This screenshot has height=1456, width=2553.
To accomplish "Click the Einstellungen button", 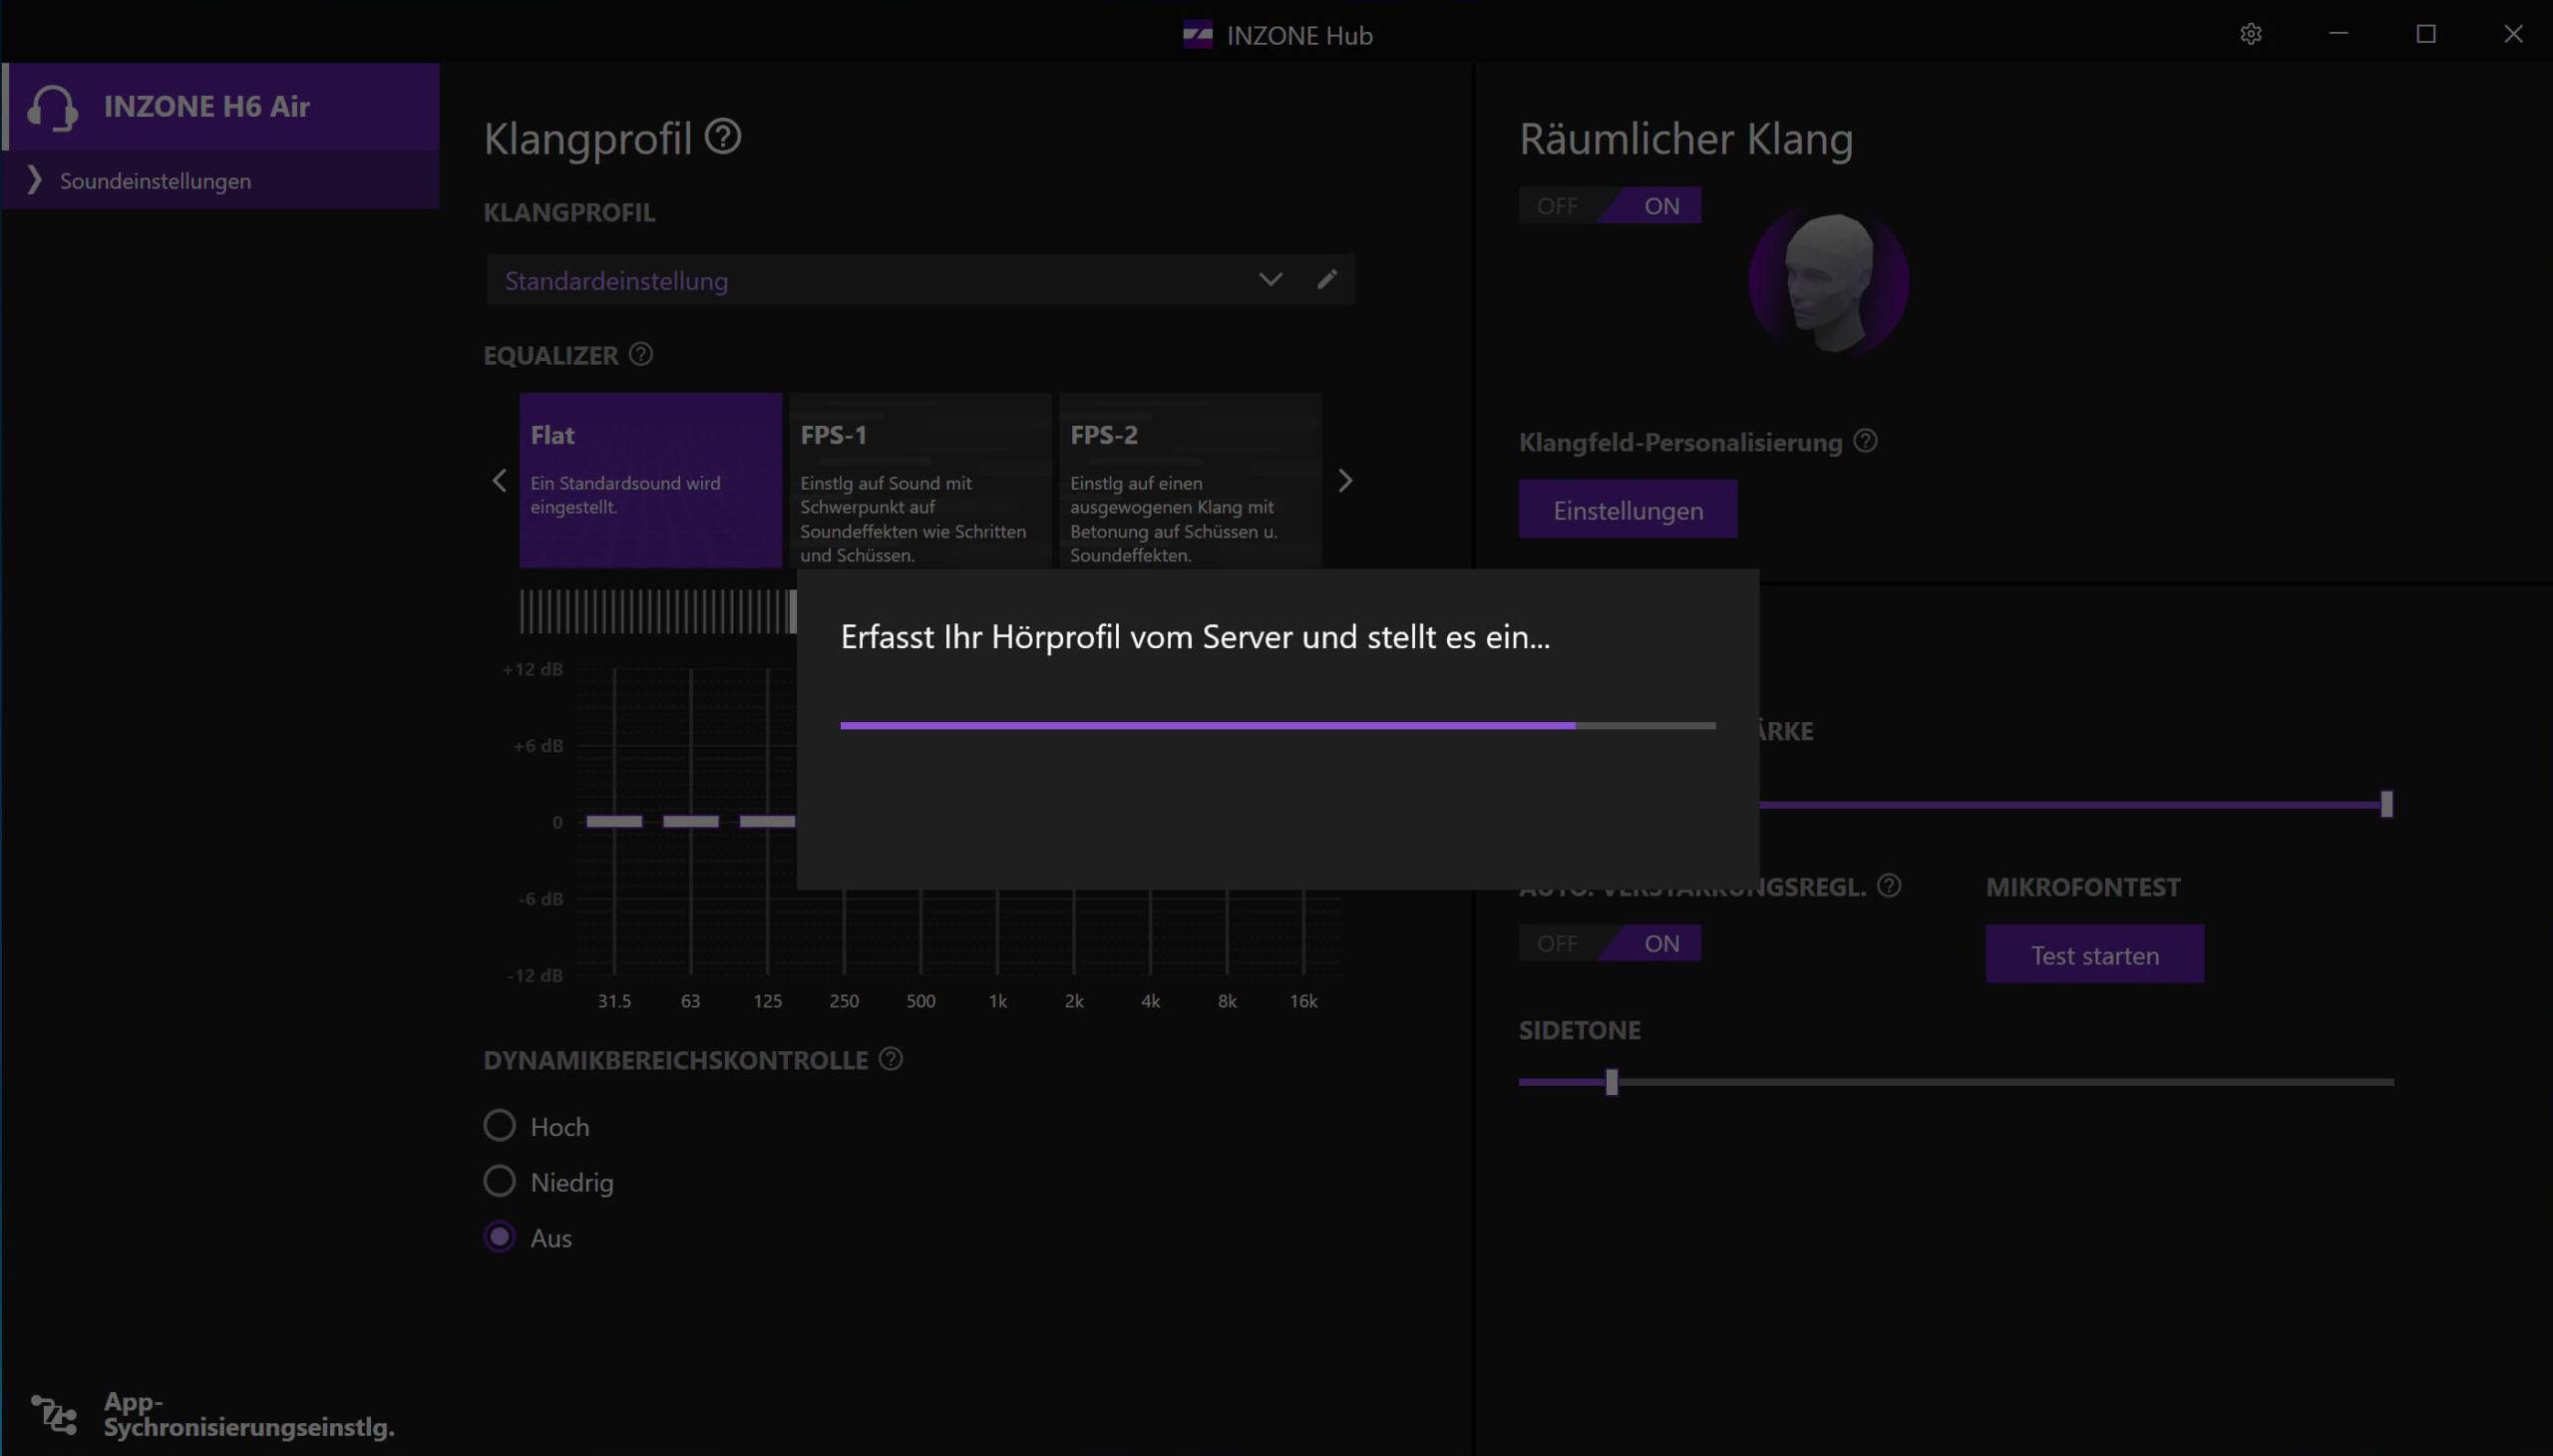I will click(1627, 510).
